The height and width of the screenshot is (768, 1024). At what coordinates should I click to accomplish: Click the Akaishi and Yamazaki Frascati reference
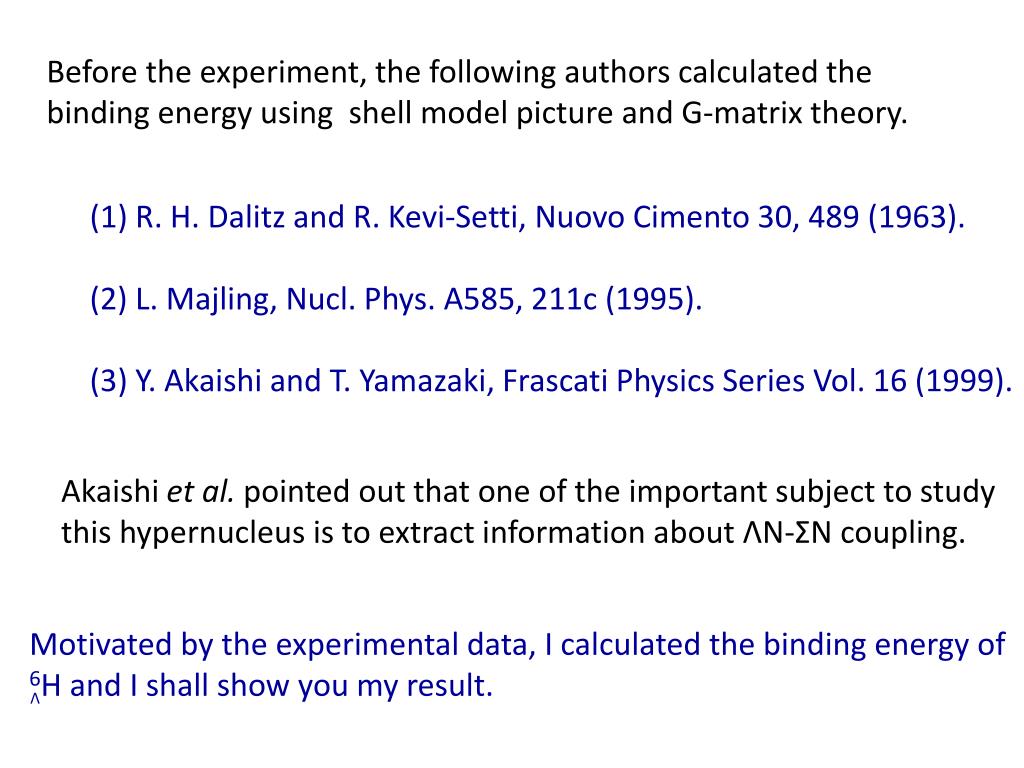tap(551, 381)
